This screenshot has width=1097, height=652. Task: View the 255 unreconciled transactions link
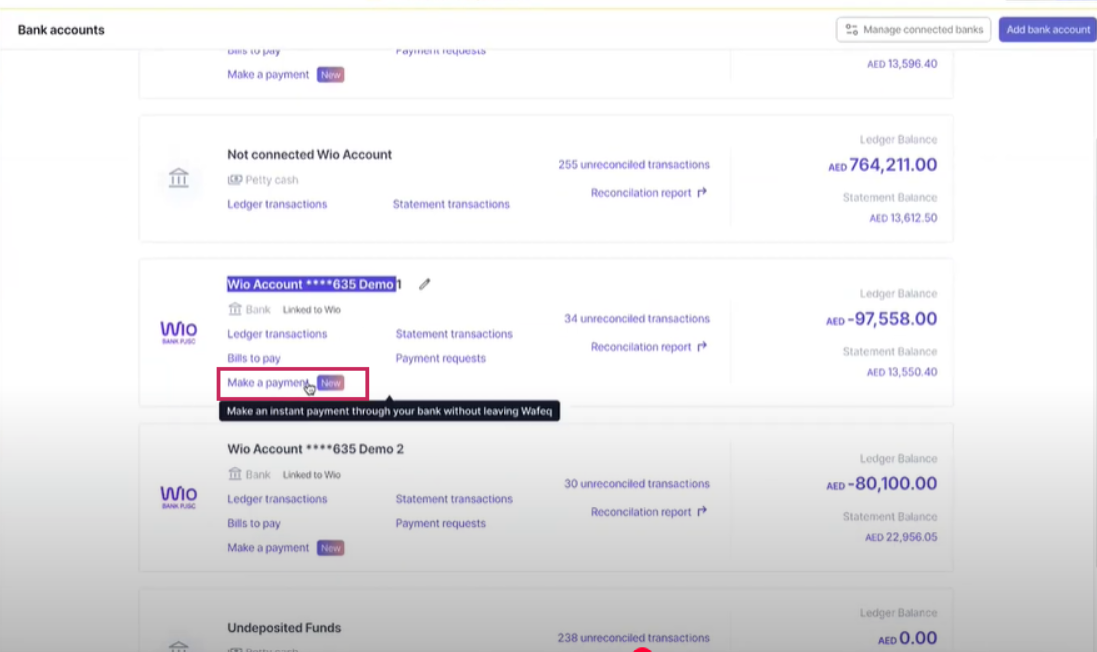coord(634,164)
